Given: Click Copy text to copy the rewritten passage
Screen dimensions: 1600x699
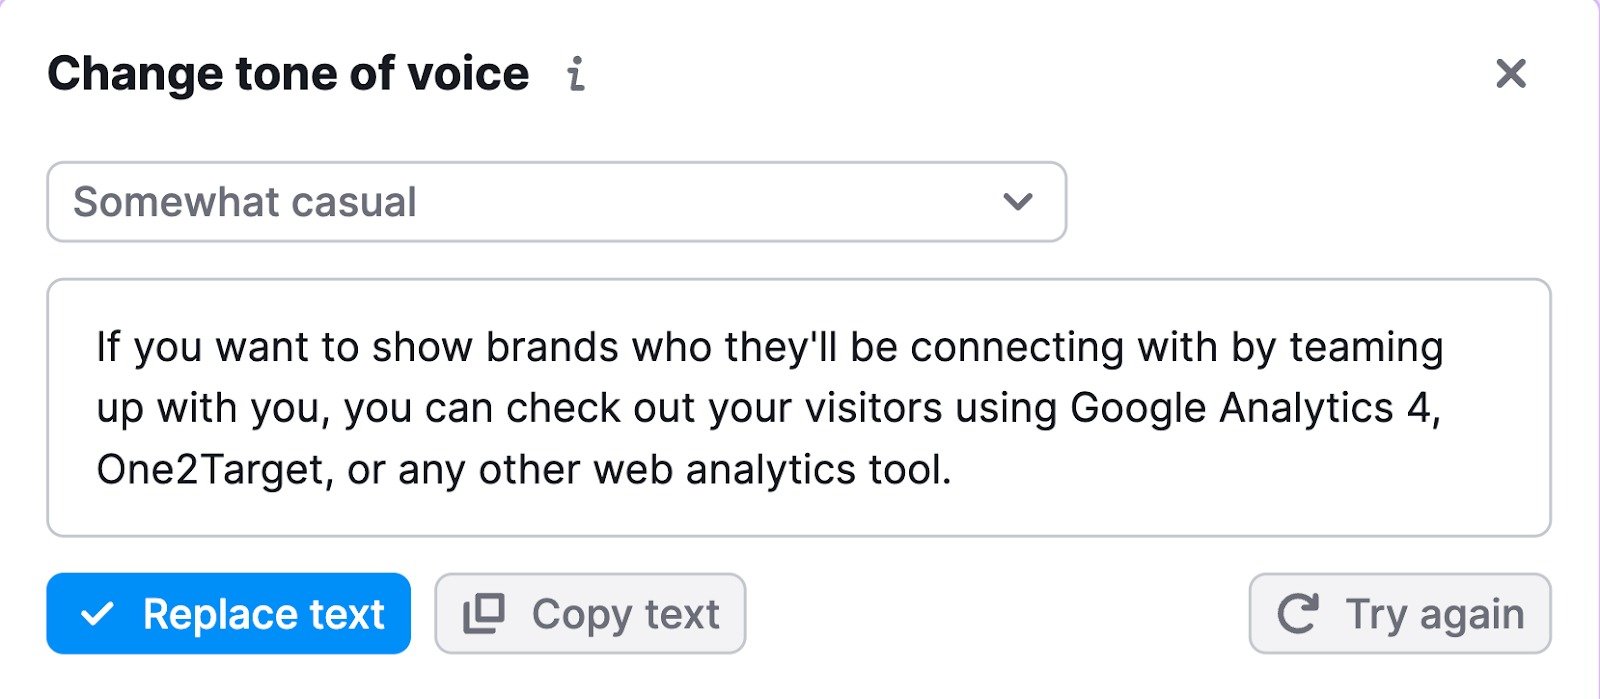Looking at the screenshot, I should tap(590, 613).
